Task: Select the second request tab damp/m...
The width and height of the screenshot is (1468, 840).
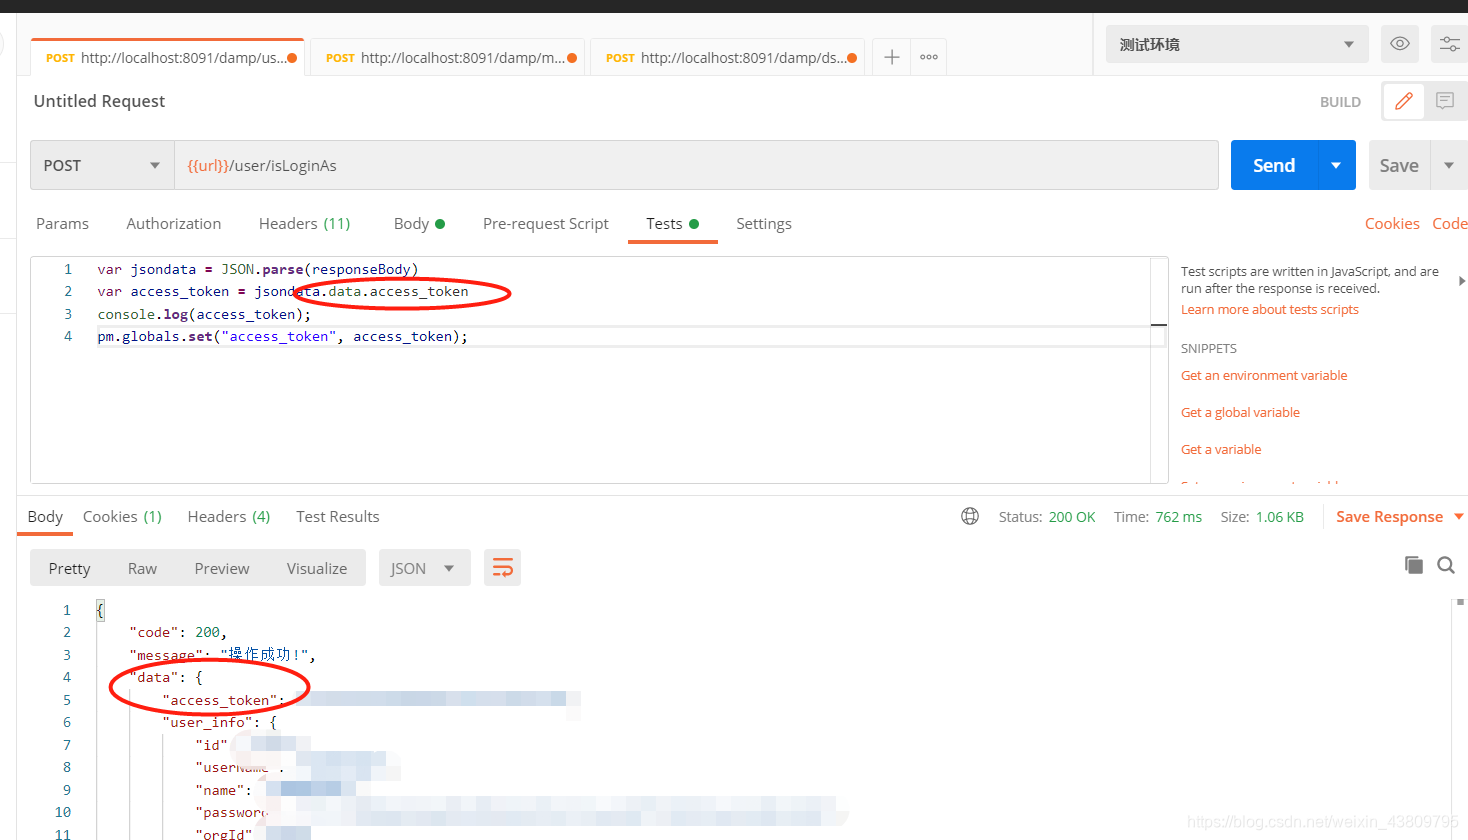Action: (447, 58)
